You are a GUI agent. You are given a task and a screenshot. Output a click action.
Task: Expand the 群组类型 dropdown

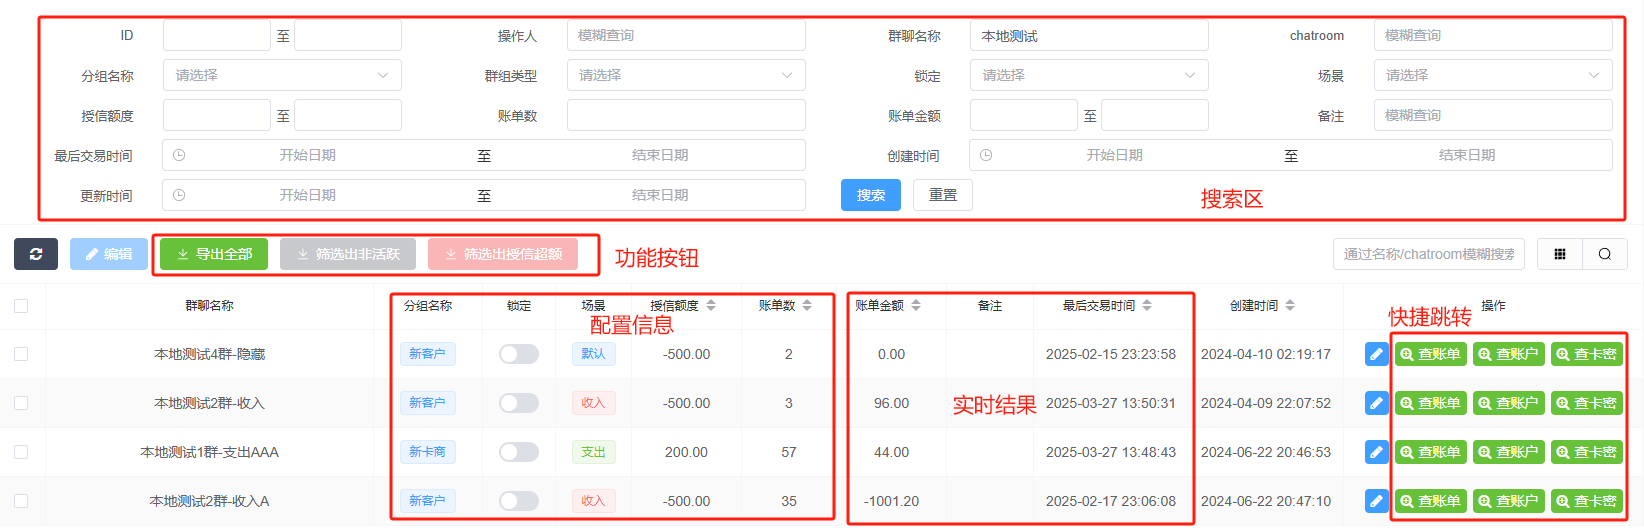click(x=686, y=75)
